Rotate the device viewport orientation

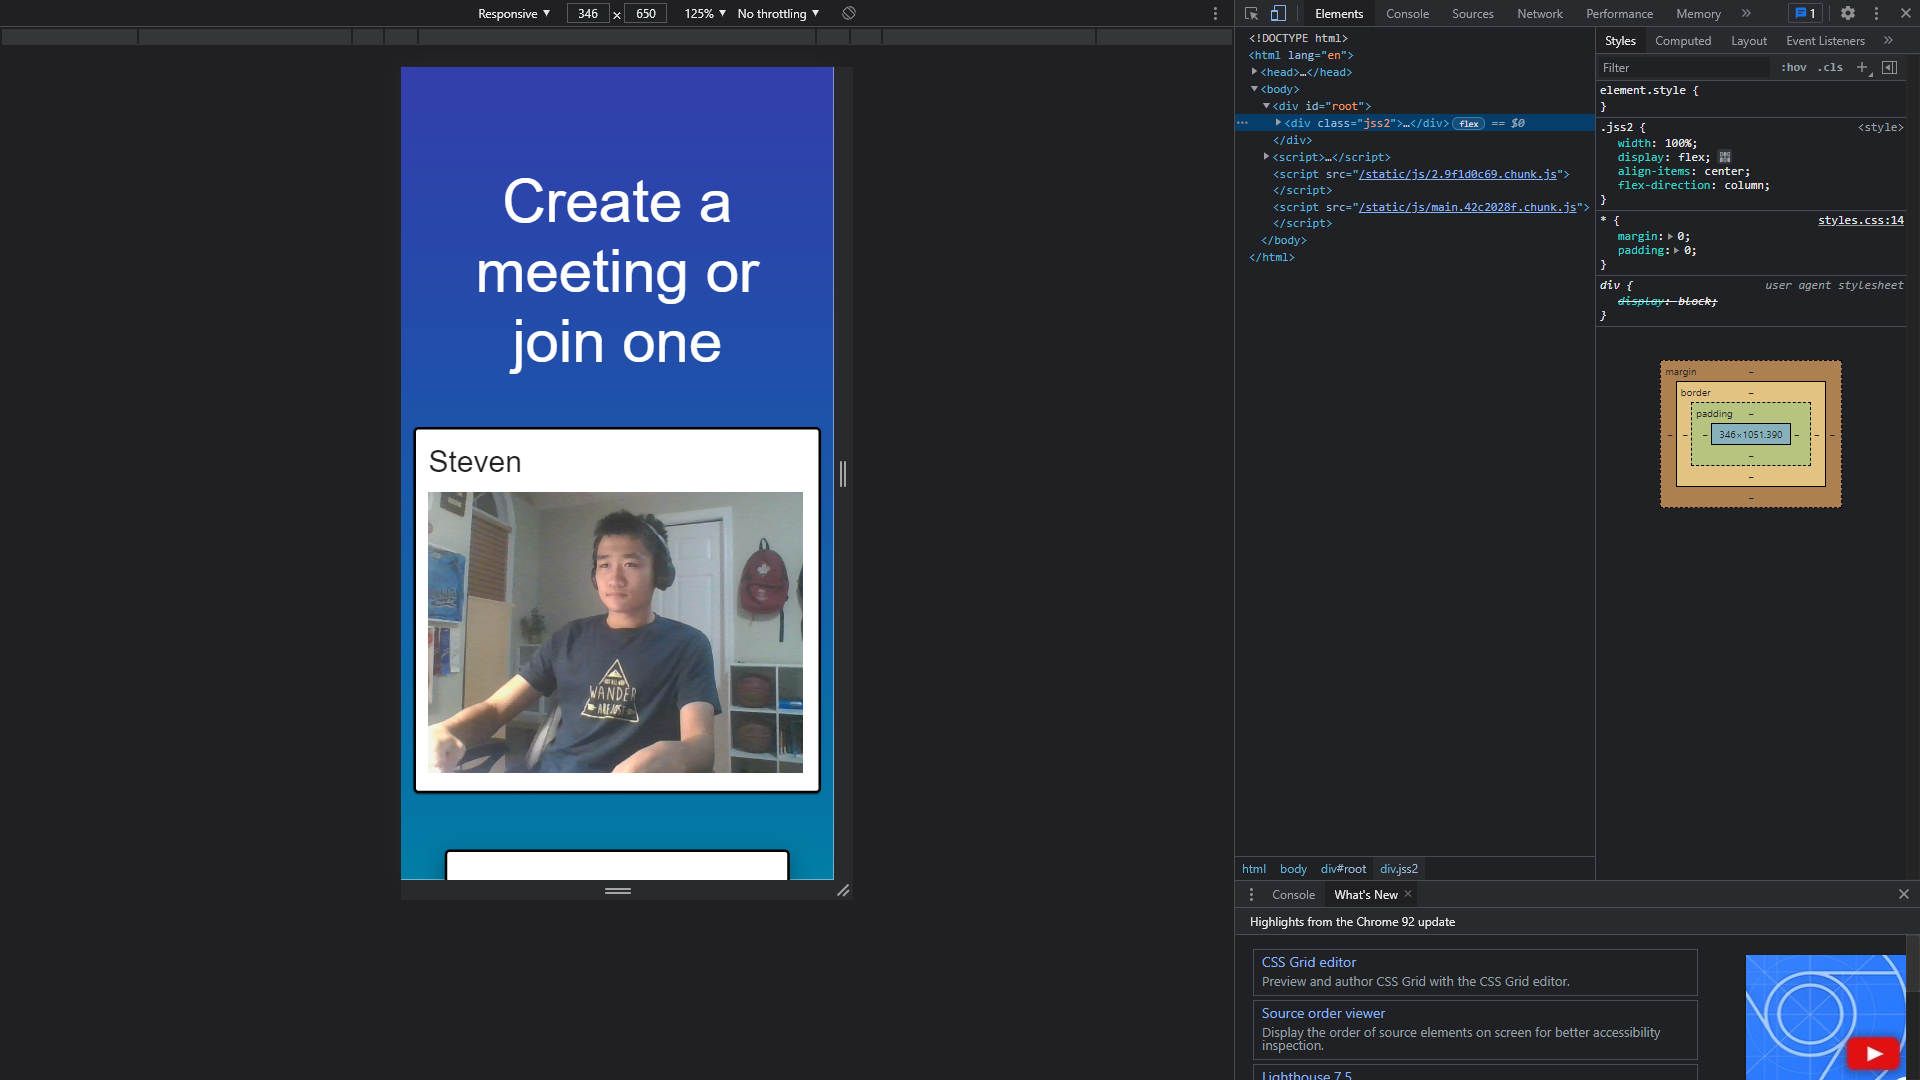coord(849,13)
